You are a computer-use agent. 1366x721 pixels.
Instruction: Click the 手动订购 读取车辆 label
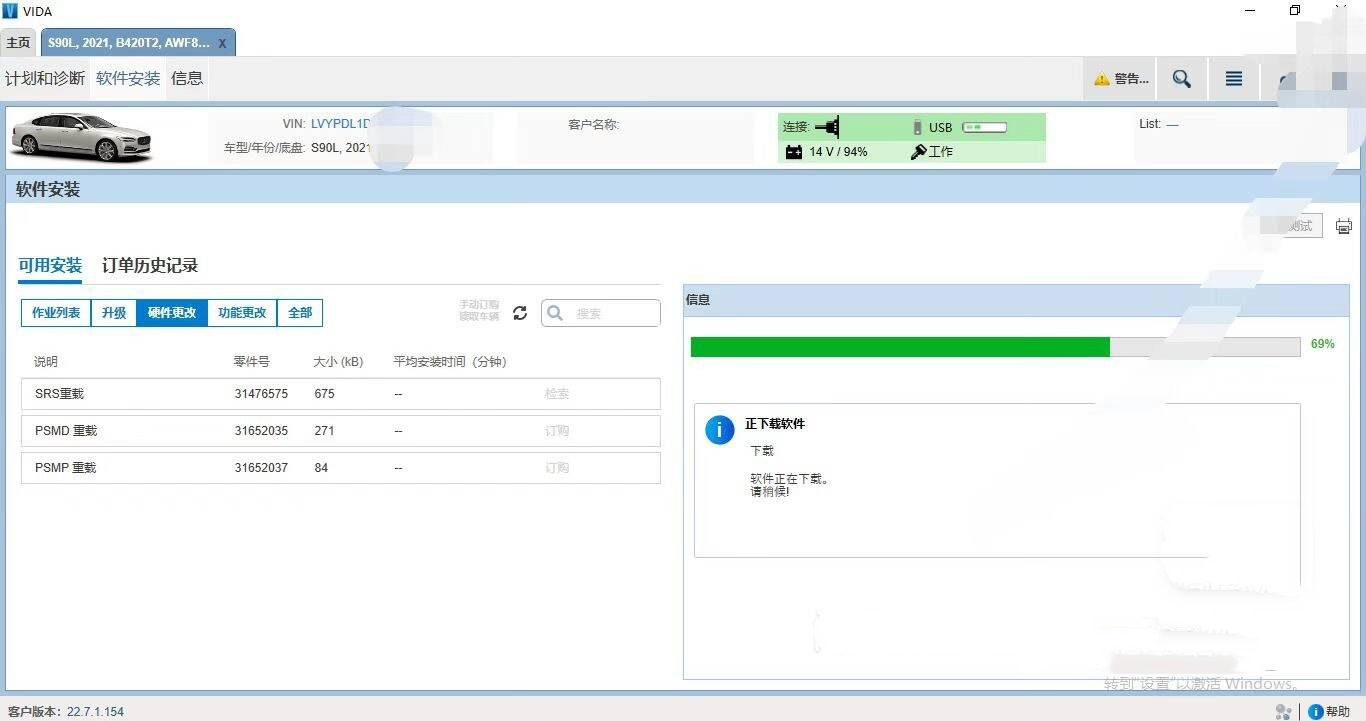click(x=479, y=310)
